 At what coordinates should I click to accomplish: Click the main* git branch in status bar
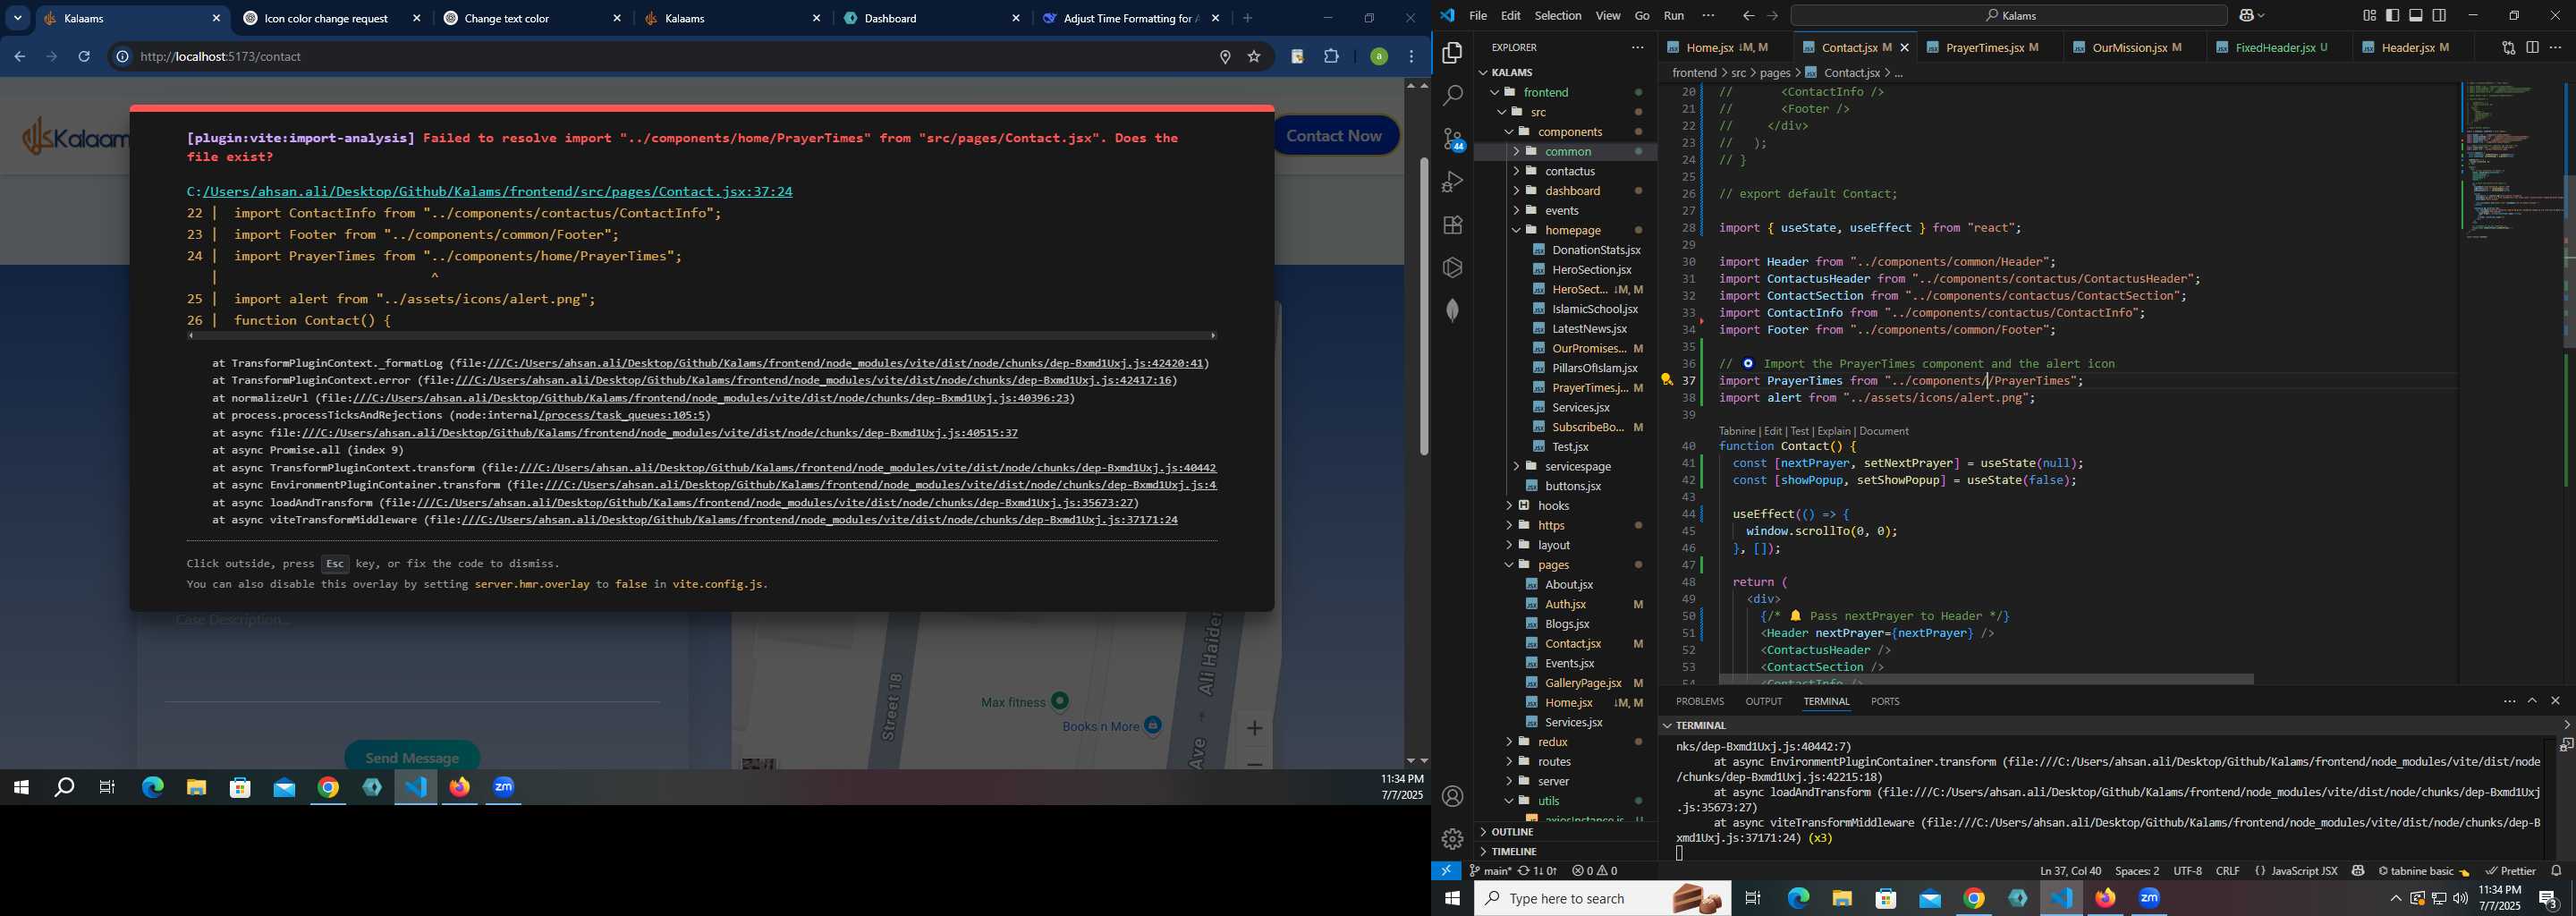(x=1490, y=871)
